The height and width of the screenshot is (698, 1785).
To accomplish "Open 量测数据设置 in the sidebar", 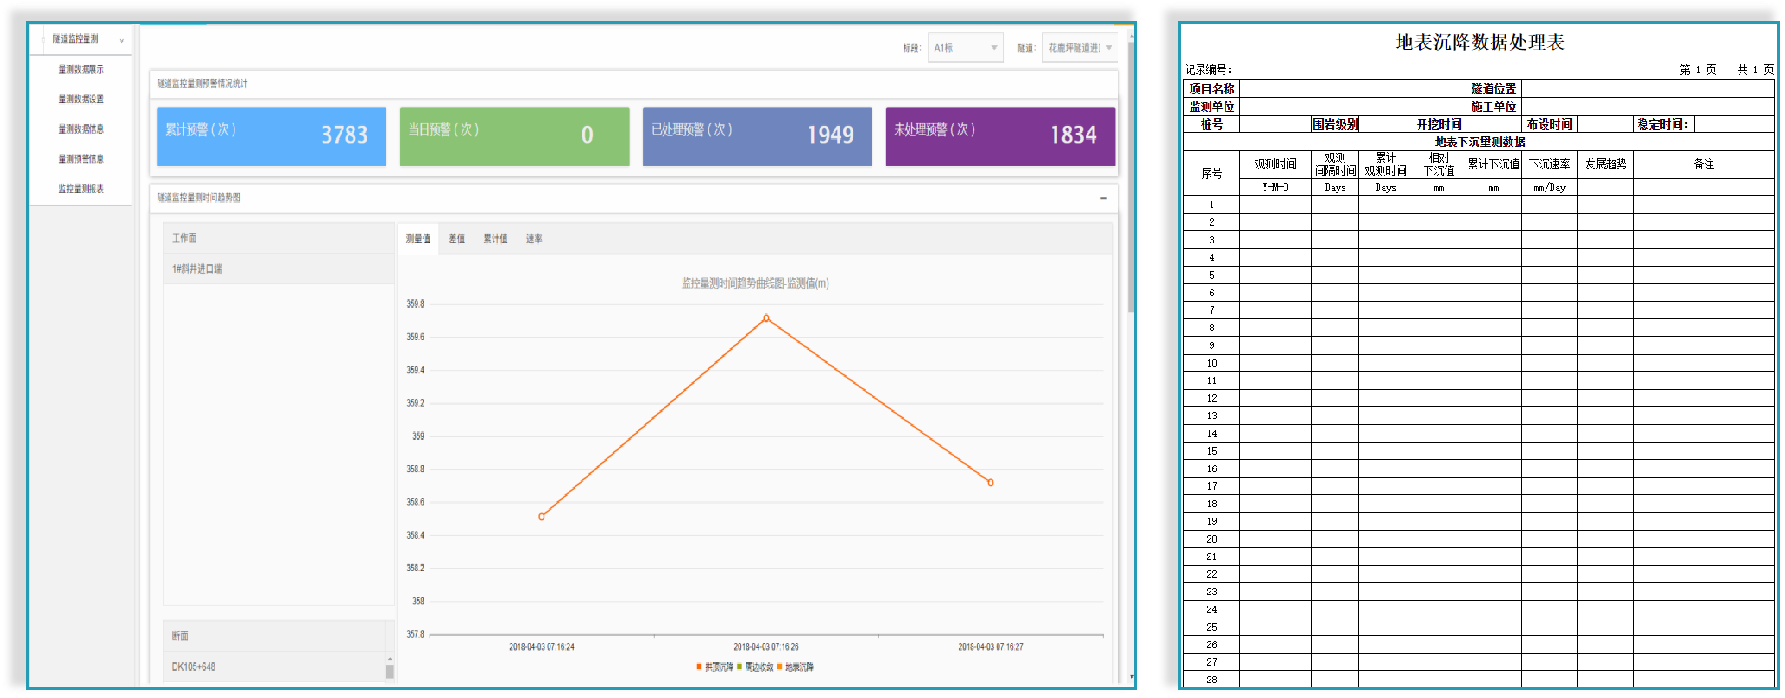I will [x=80, y=99].
